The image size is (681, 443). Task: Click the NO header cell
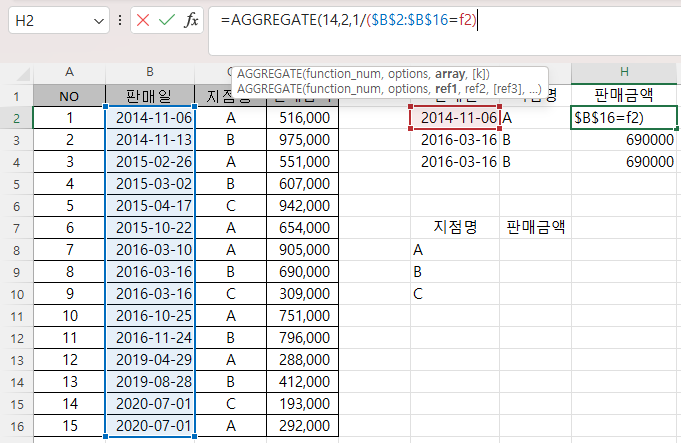click(x=69, y=96)
